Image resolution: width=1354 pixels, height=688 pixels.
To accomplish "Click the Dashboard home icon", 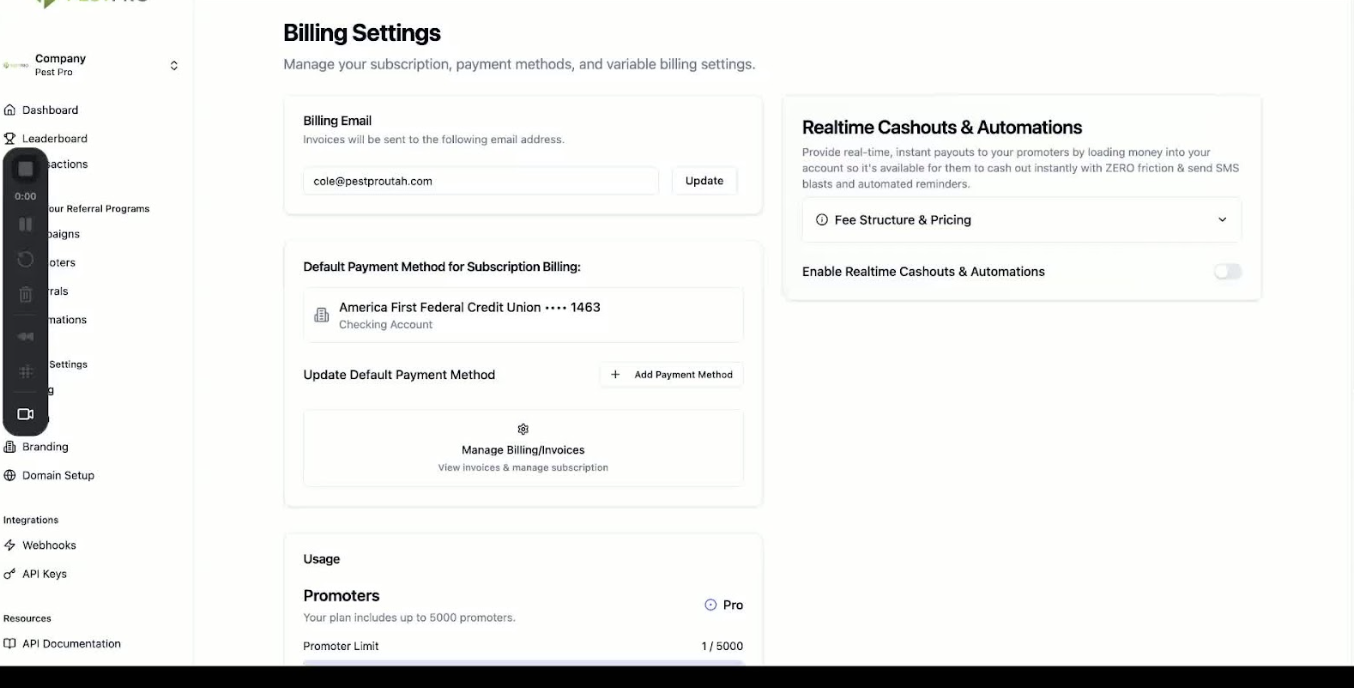I will point(10,110).
